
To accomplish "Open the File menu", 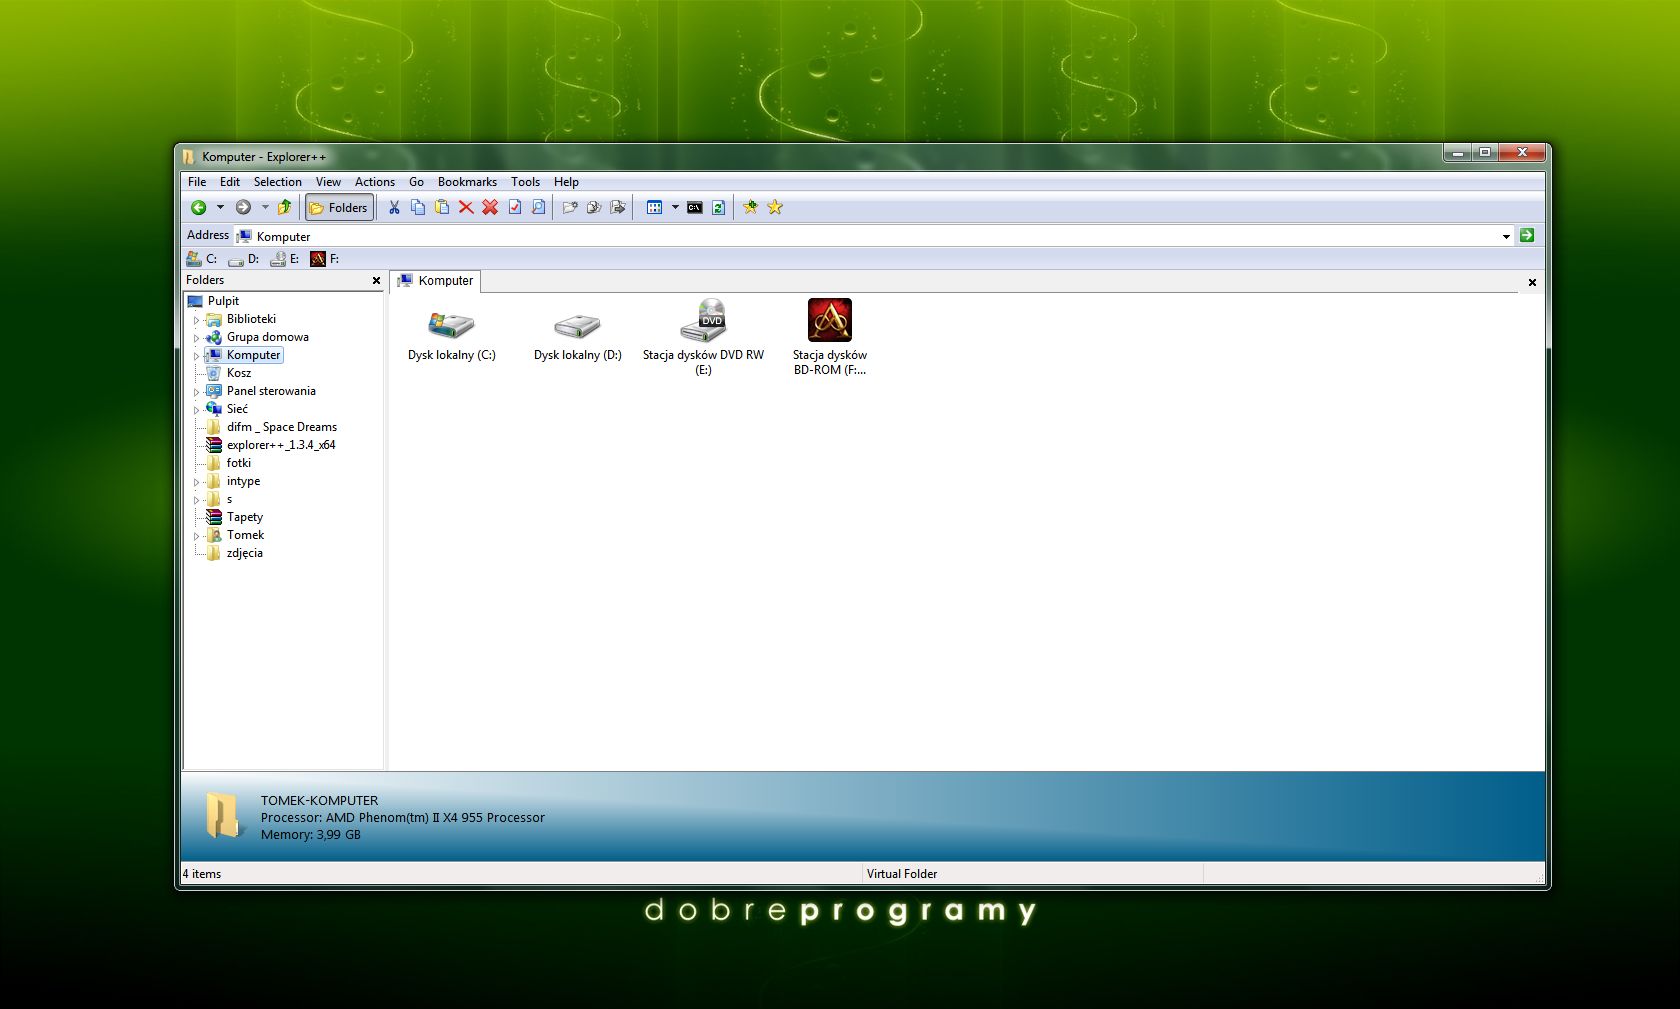I will pos(197,182).
